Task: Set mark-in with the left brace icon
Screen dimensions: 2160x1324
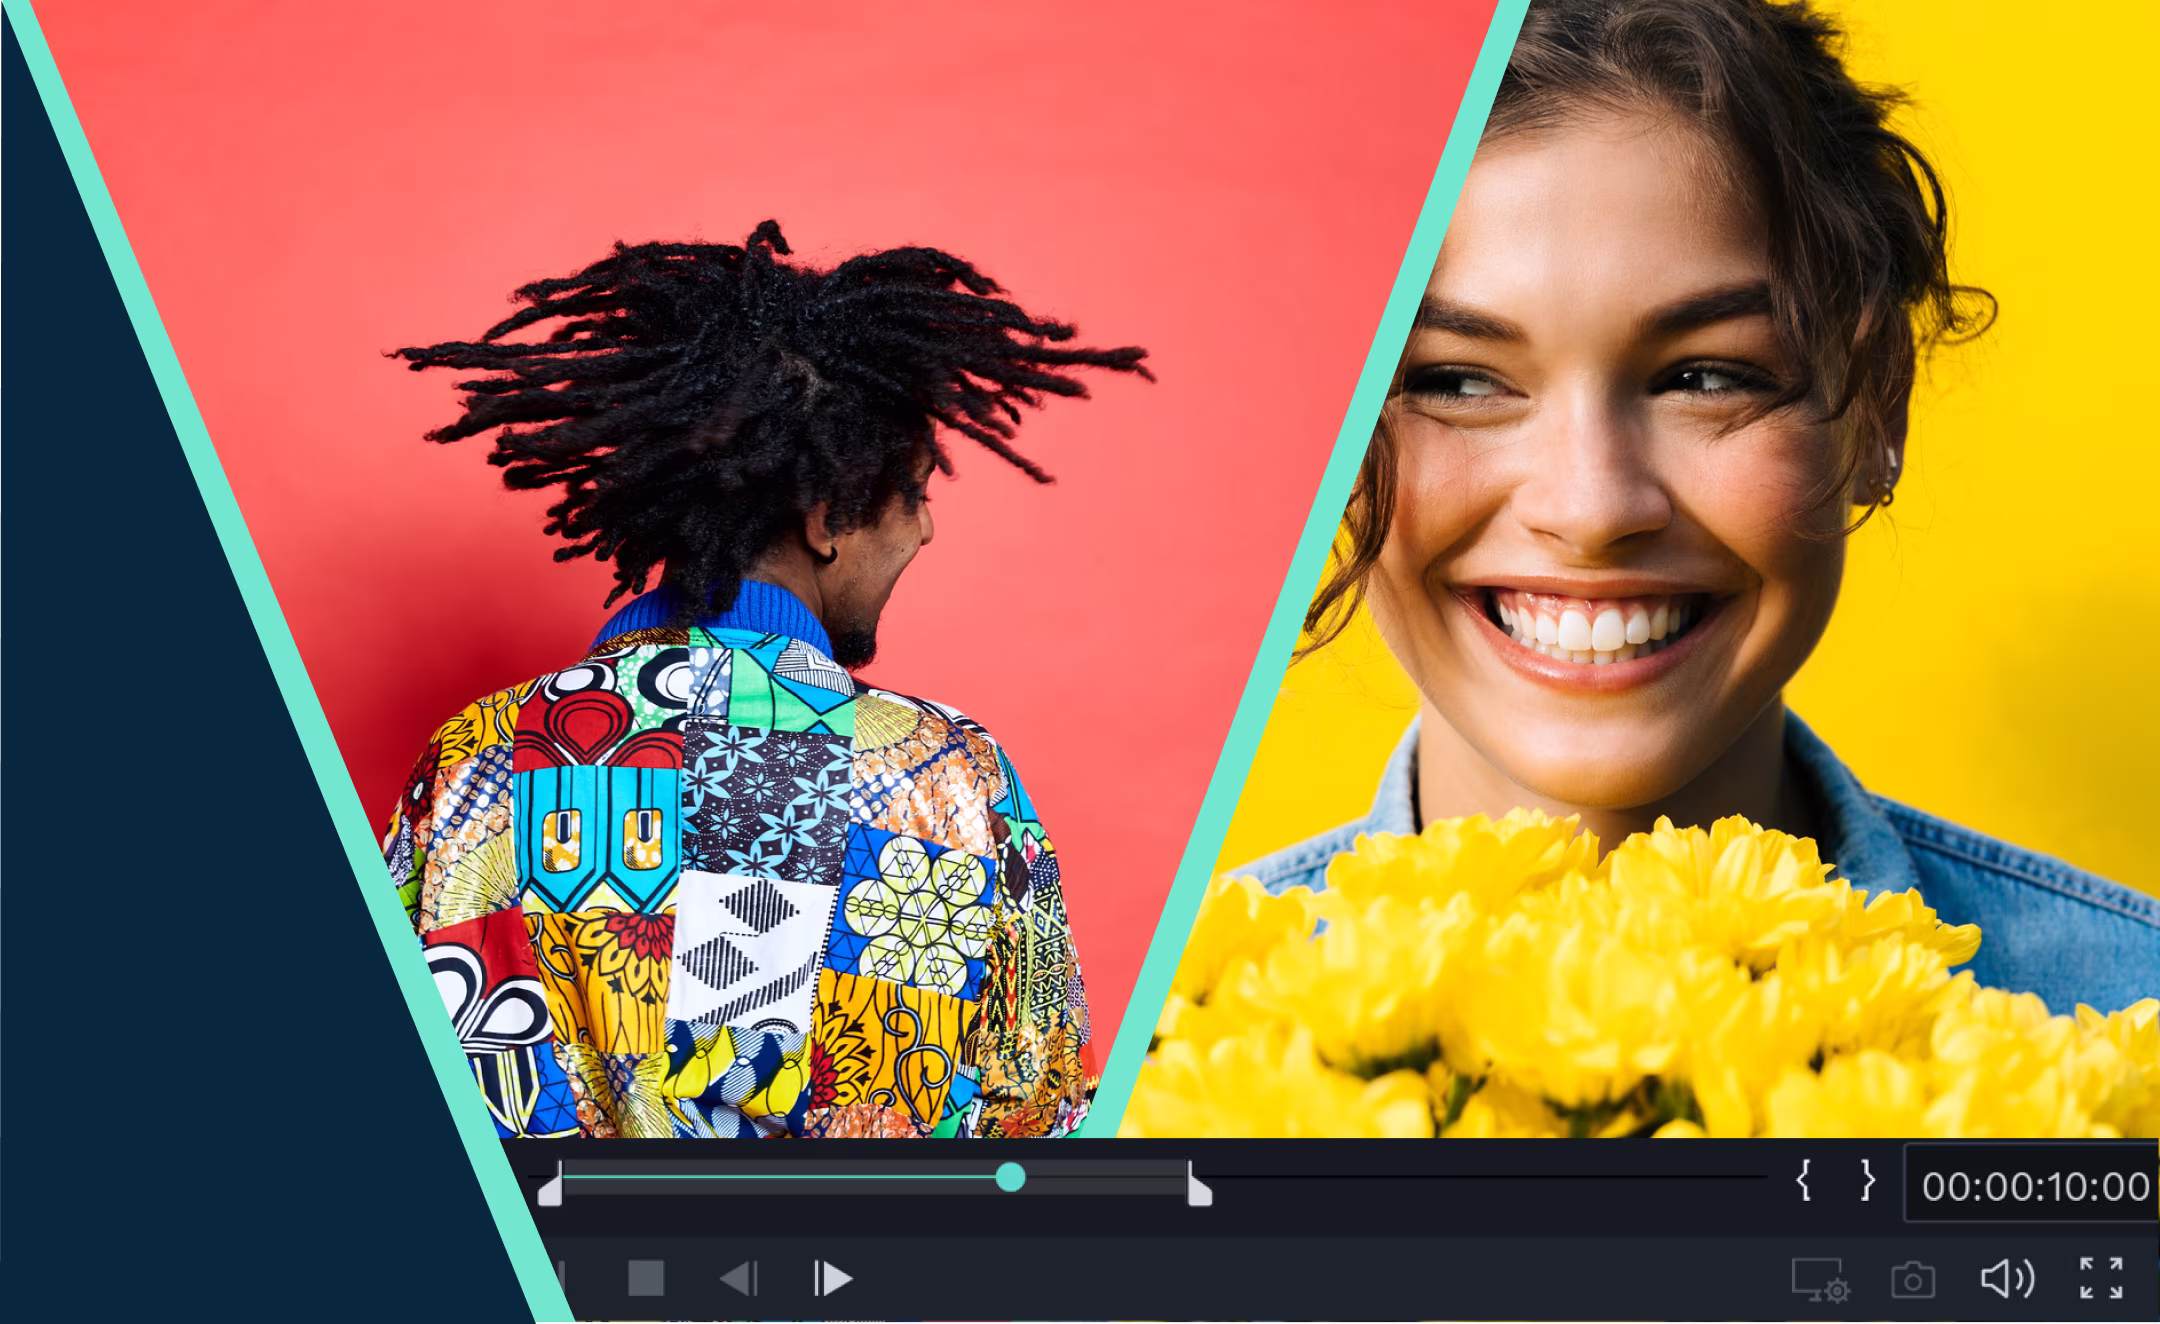Action: (1803, 1181)
